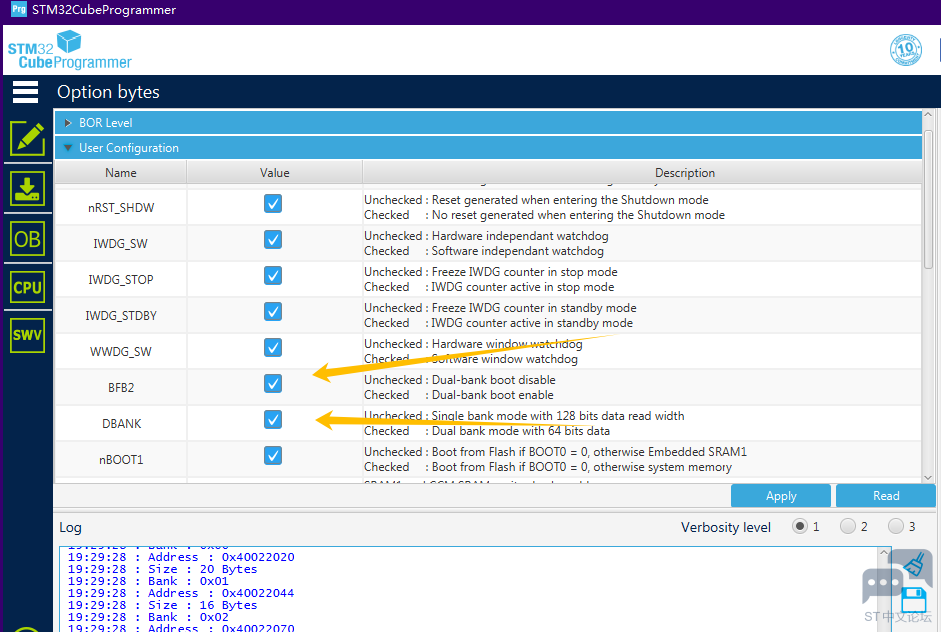This screenshot has width=941, height=632.
Task: Click the 10 years anniversary badge icon
Action: tap(906, 50)
